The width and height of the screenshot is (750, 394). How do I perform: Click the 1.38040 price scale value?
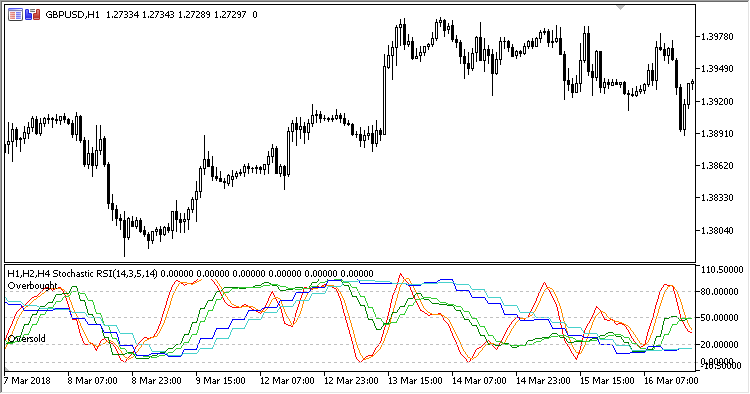(717, 230)
